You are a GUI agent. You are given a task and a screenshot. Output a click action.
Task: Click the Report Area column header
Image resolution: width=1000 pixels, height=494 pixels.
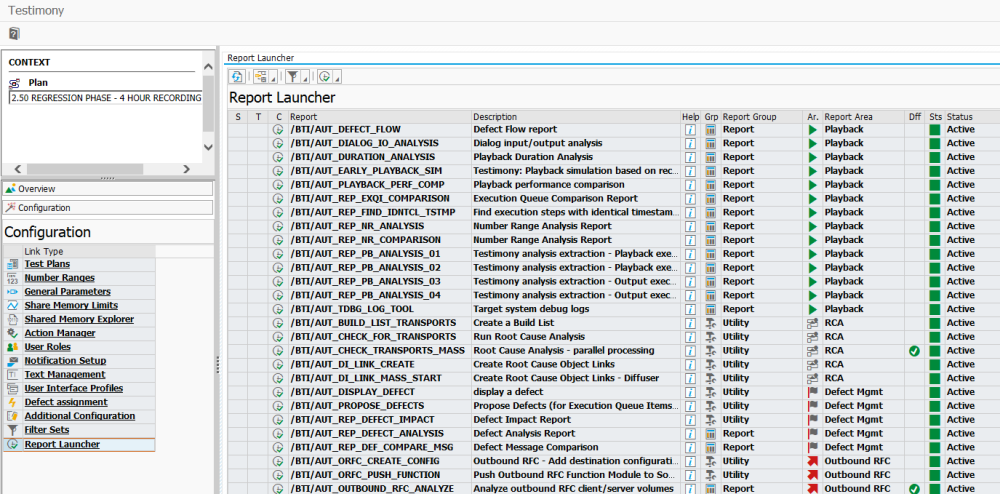point(864,117)
